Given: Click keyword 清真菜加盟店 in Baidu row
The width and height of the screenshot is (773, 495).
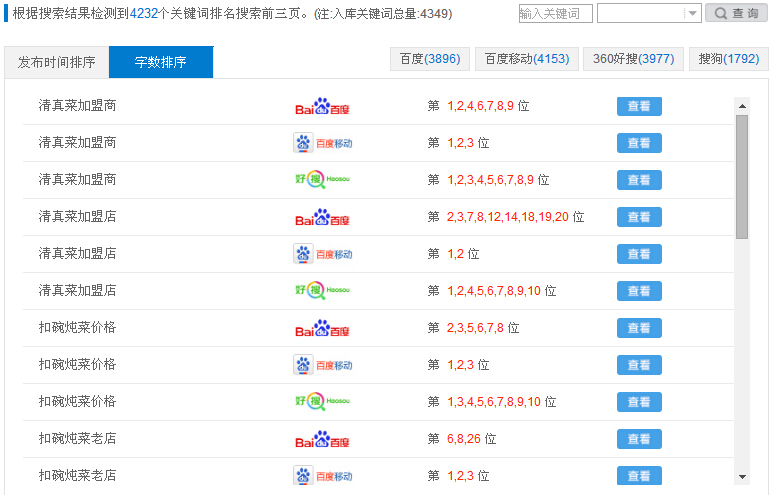Looking at the screenshot, I should click(x=77, y=216).
